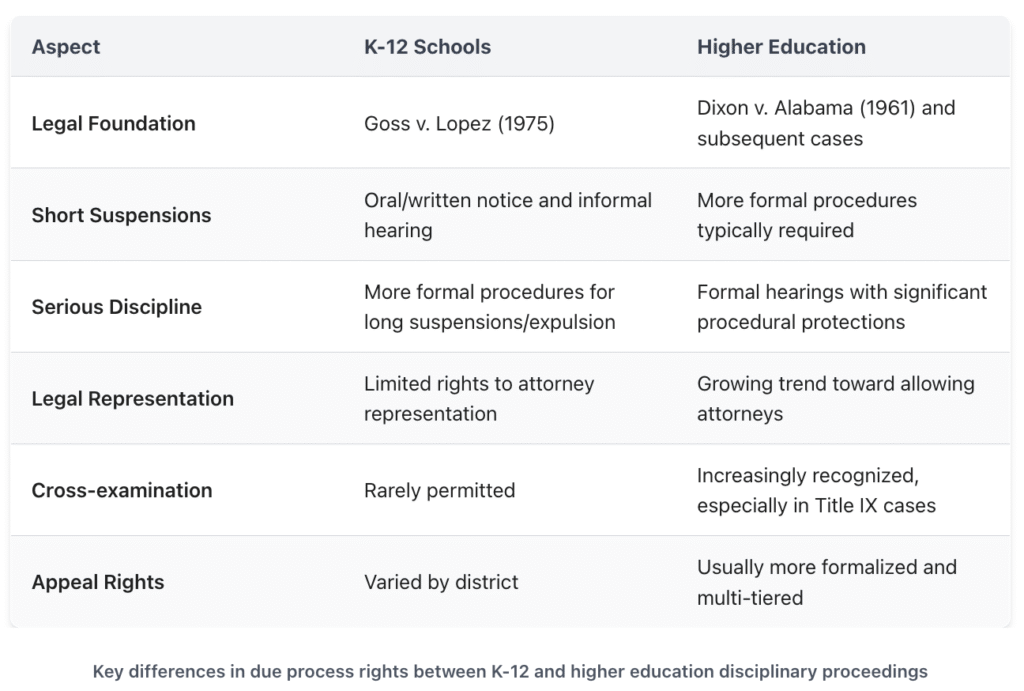
Task: Select the Appeal Rights row label
Action: [x=97, y=582]
